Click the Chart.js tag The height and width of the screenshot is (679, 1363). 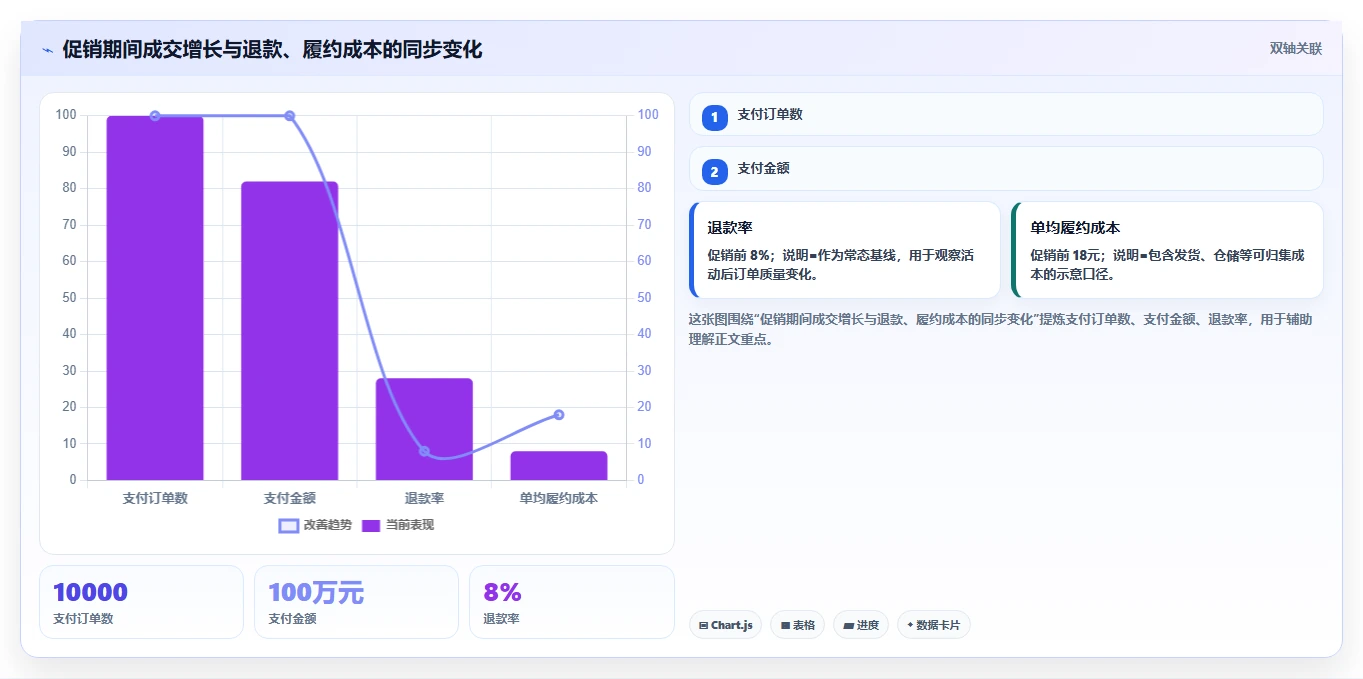coord(725,625)
